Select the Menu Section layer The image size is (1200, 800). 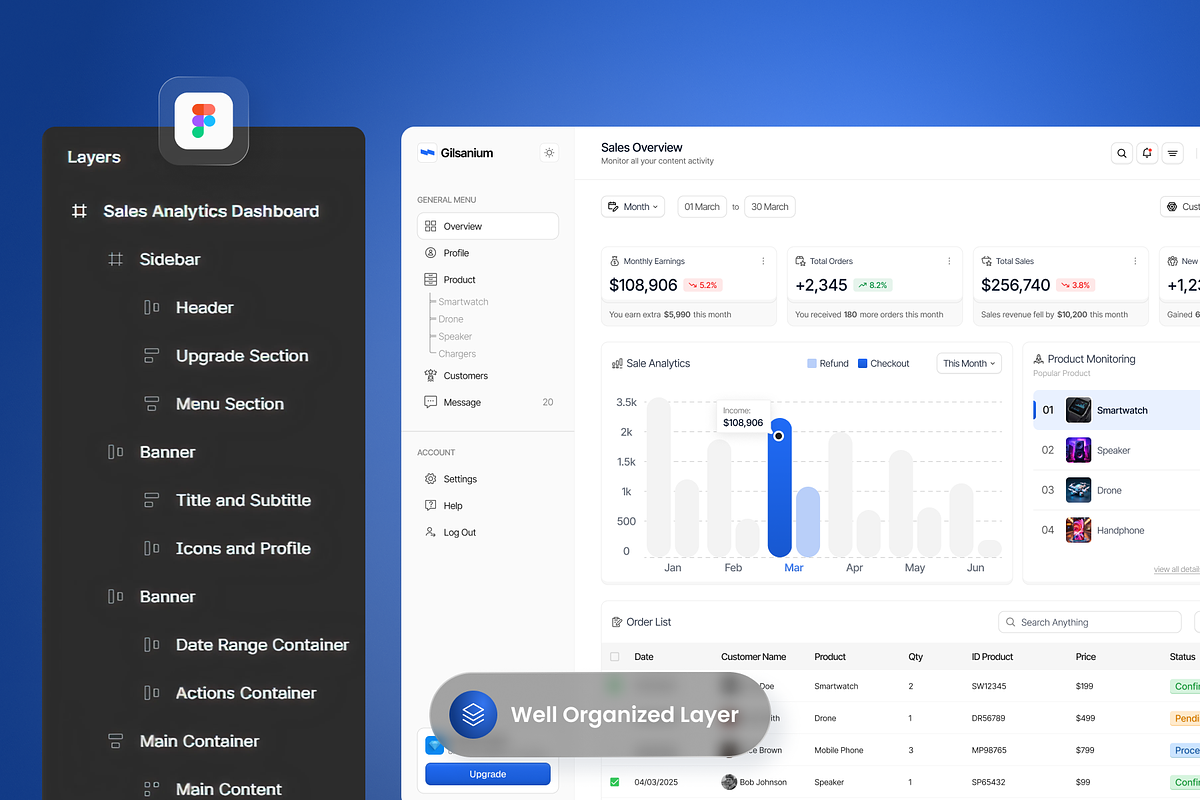tap(230, 404)
